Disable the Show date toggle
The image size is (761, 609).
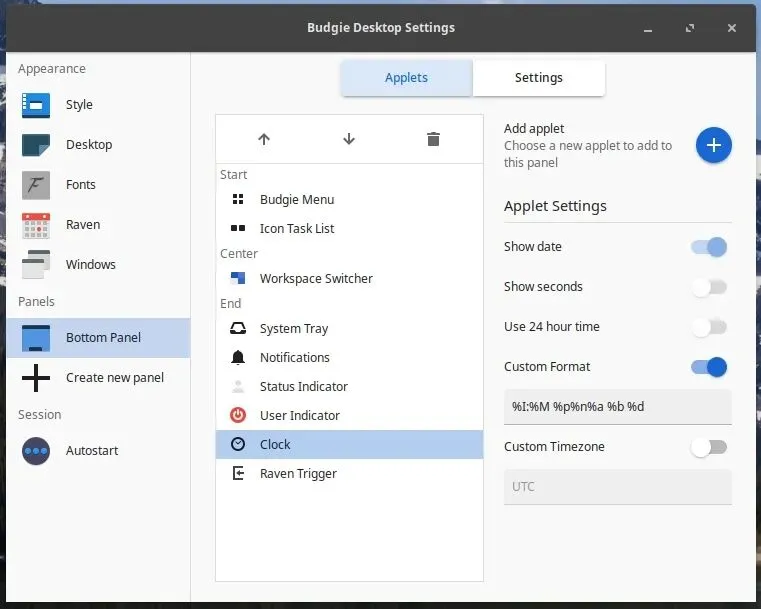tap(709, 247)
